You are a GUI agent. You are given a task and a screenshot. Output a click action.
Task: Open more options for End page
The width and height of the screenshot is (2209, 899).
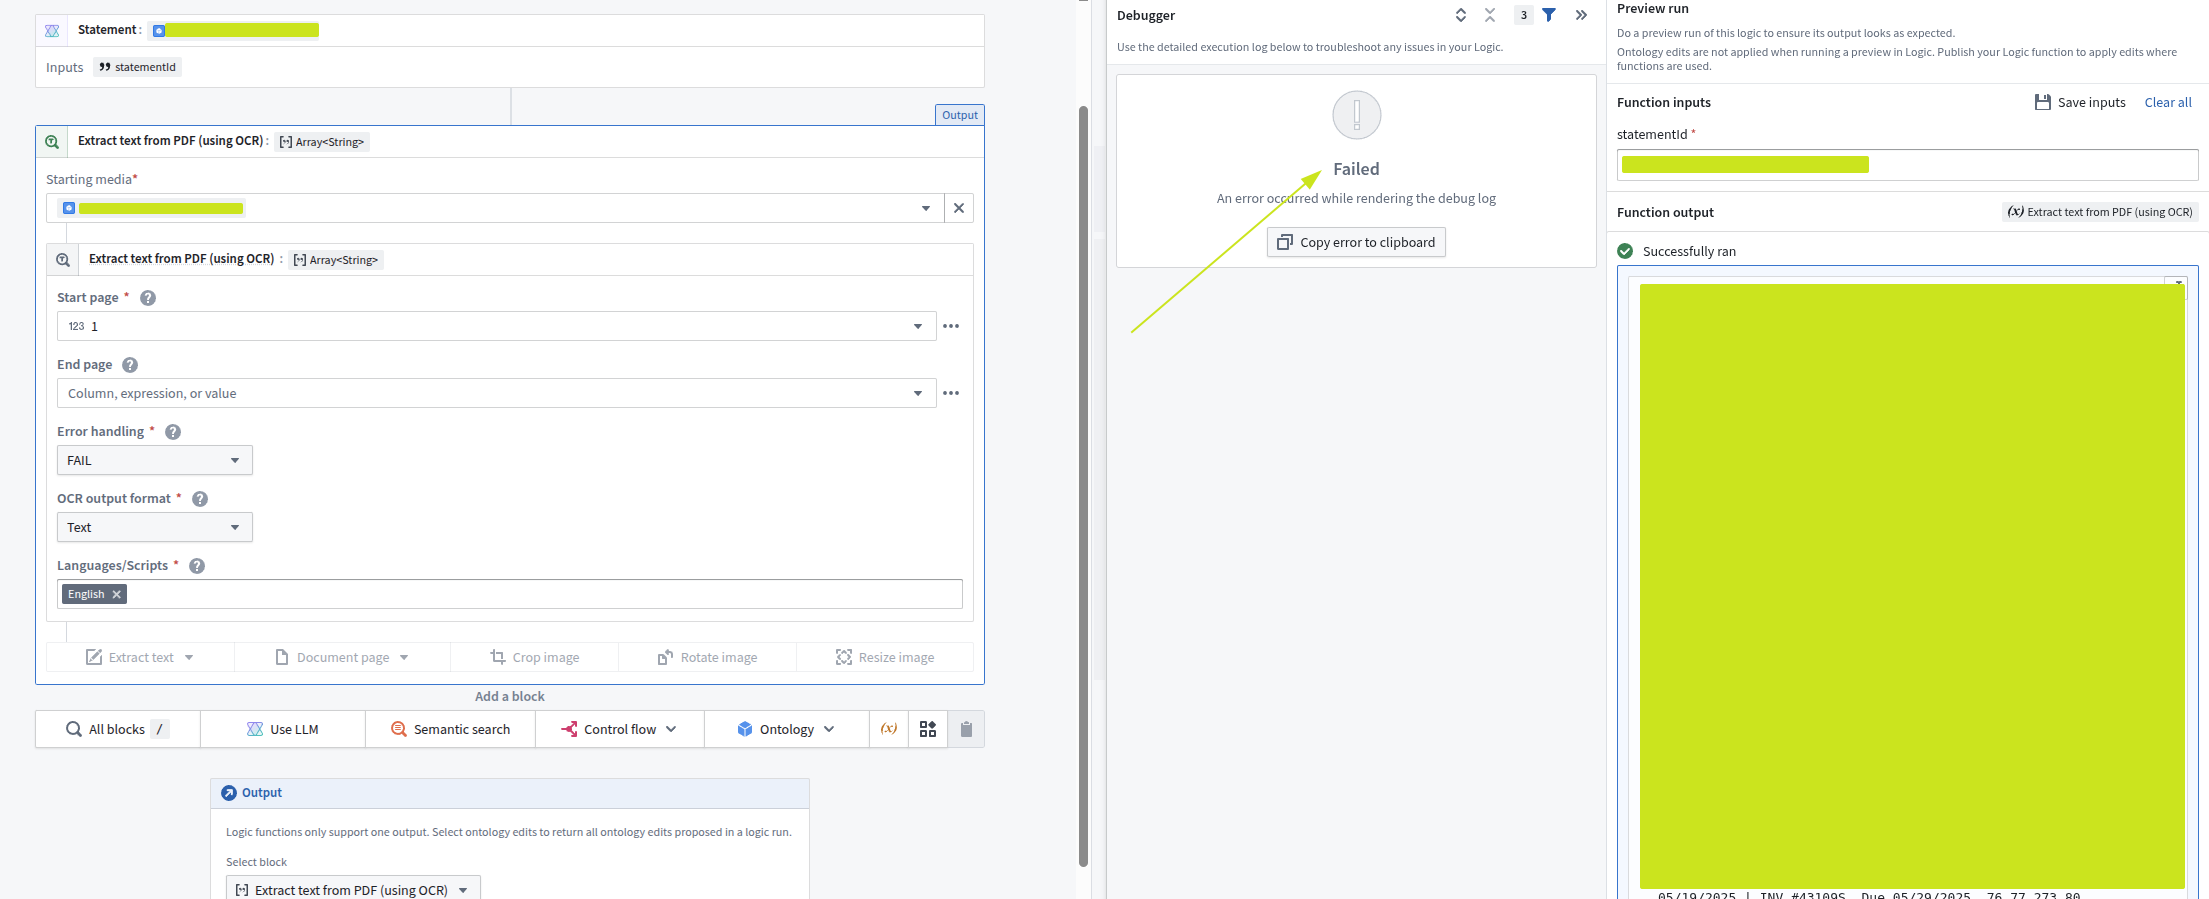coord(951,393)
